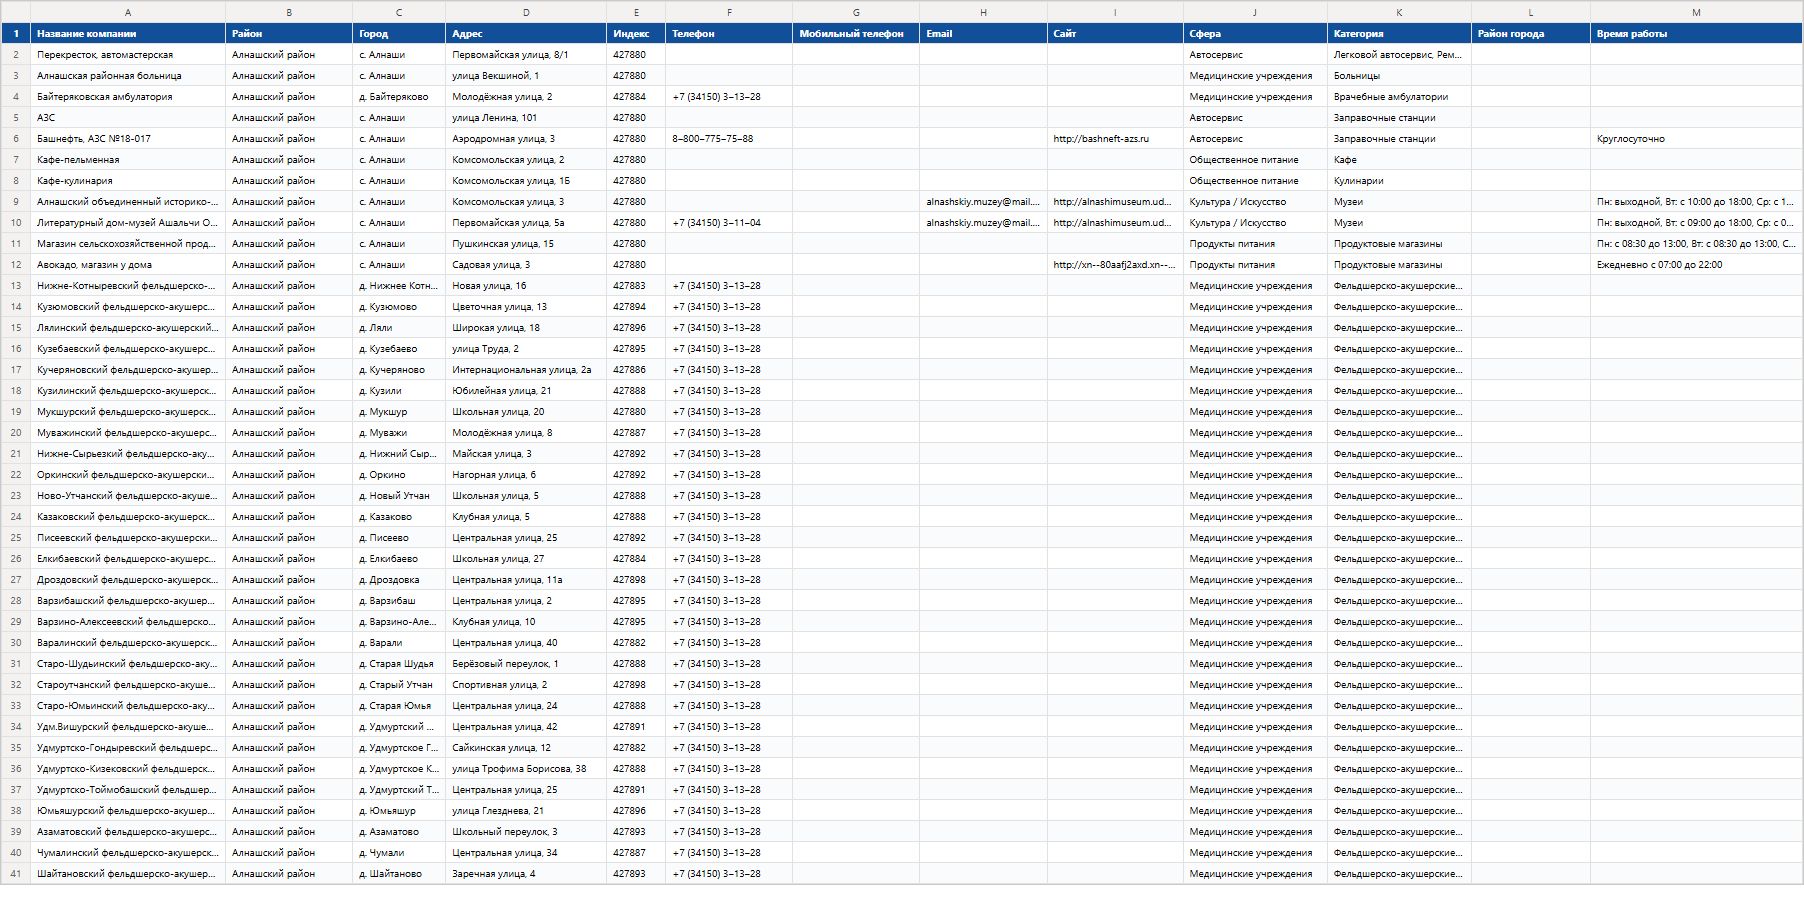Select row 41 header number

tap(16, 874)
